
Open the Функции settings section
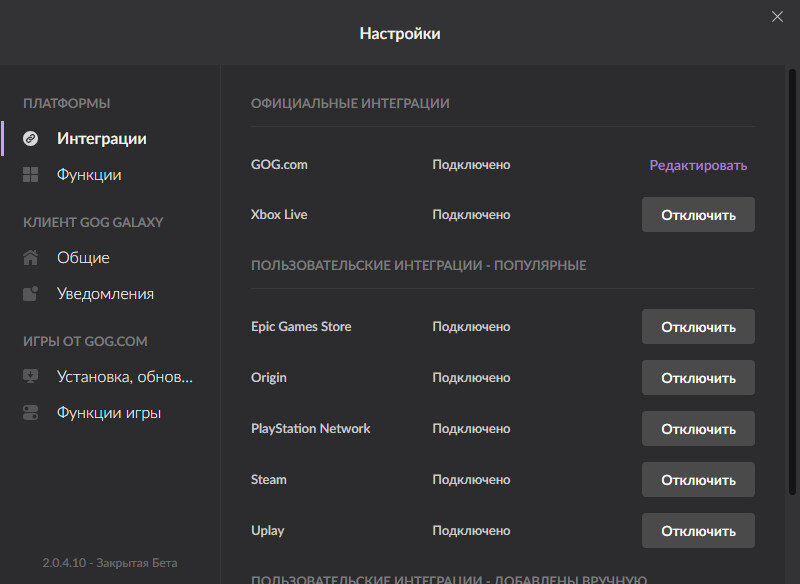pos(89,175)
